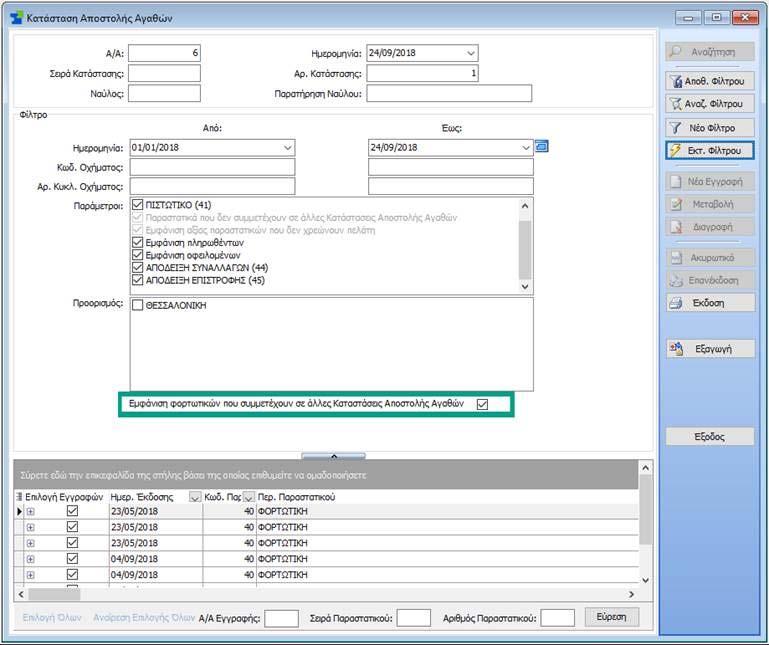The width and height of the screenshot is (769, 645).
Task: Create a new filter with Νέο Φίλτρο
Action: coord(709,128)
